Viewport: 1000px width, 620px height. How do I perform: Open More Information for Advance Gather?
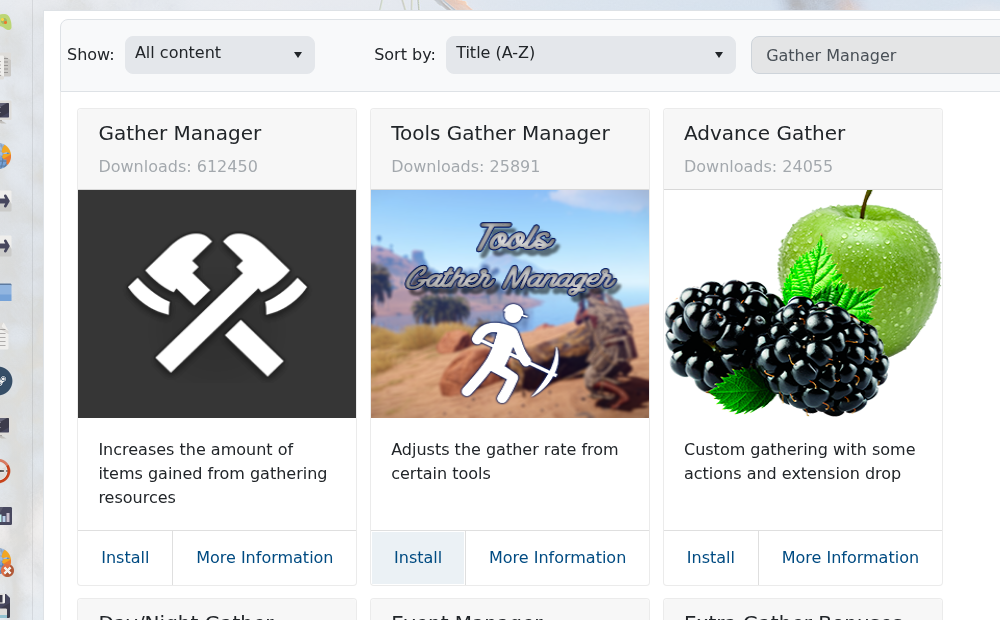pos(850,557)
